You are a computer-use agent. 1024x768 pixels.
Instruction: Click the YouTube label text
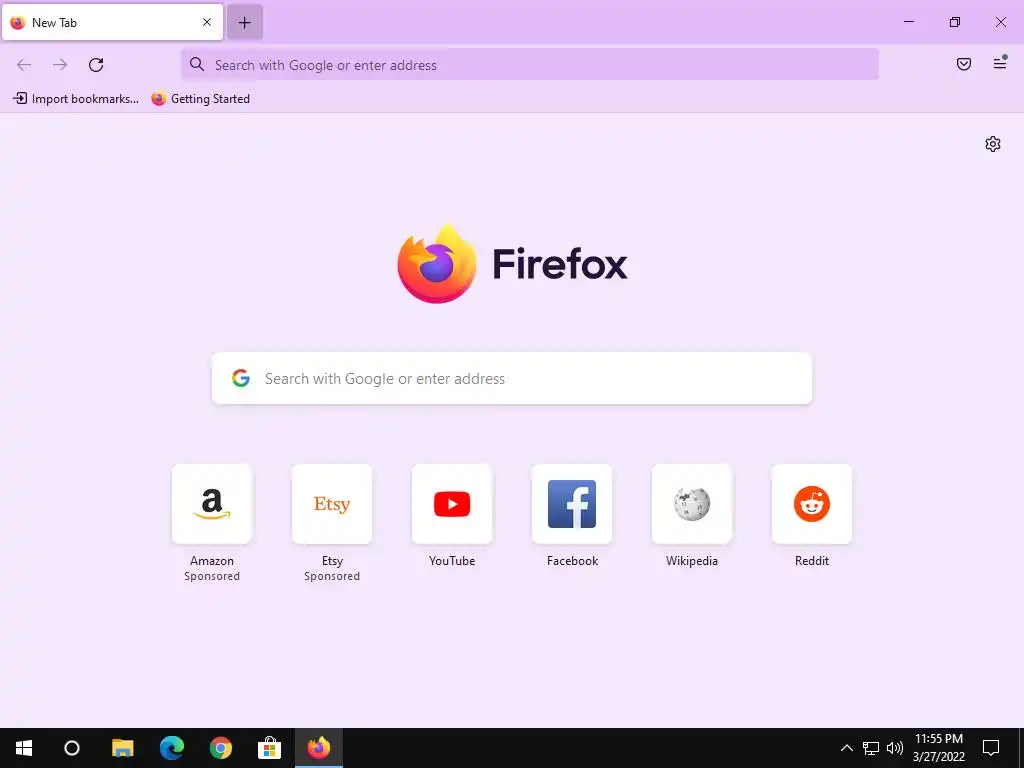coord(452,561)
